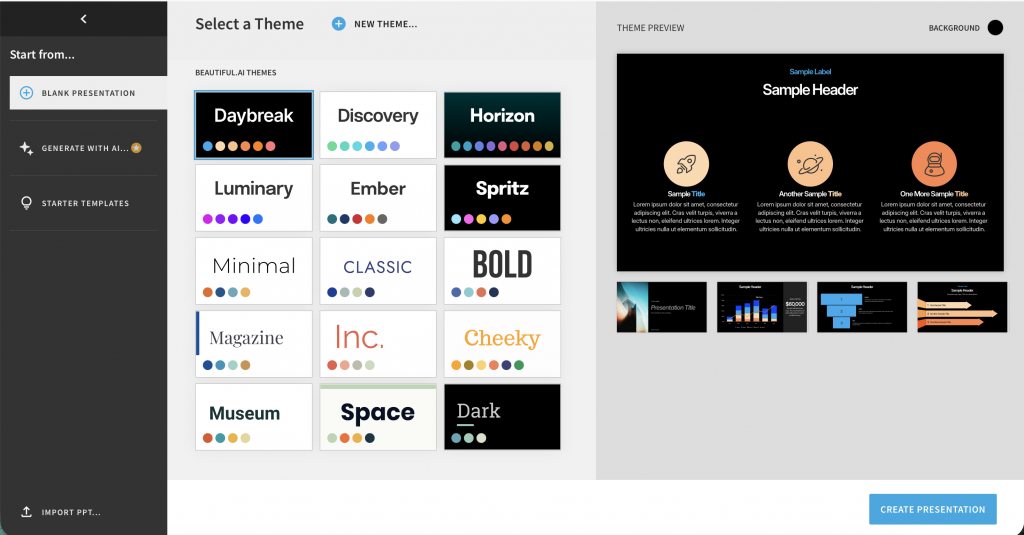Click the gold star badge next to Generate with AI
Image resolution: width=1024 pixels, height=535 pixels.
pos(136,148)
